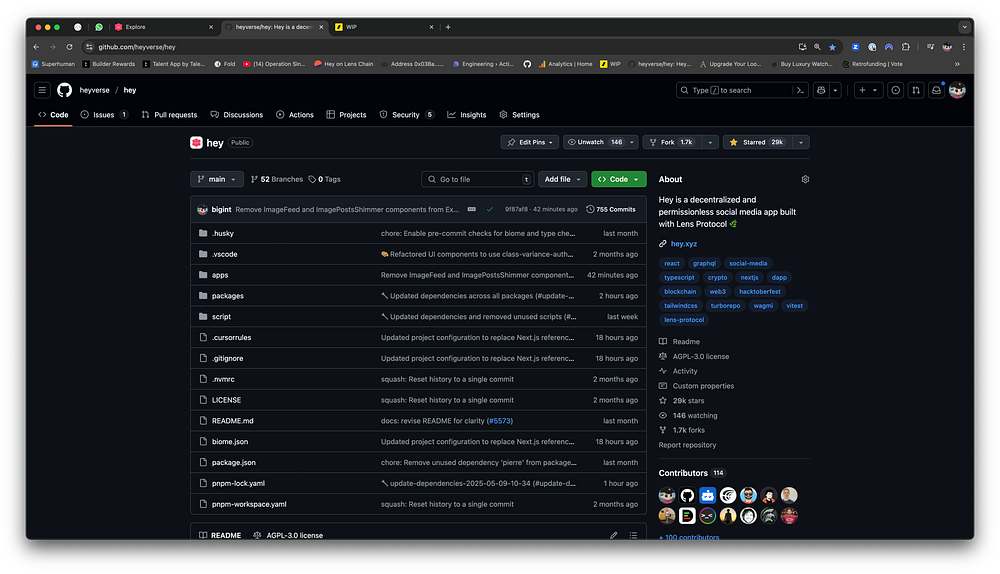The image size is (1000, 574).
Task: Open Report repository link
Action: click(688, 445)
